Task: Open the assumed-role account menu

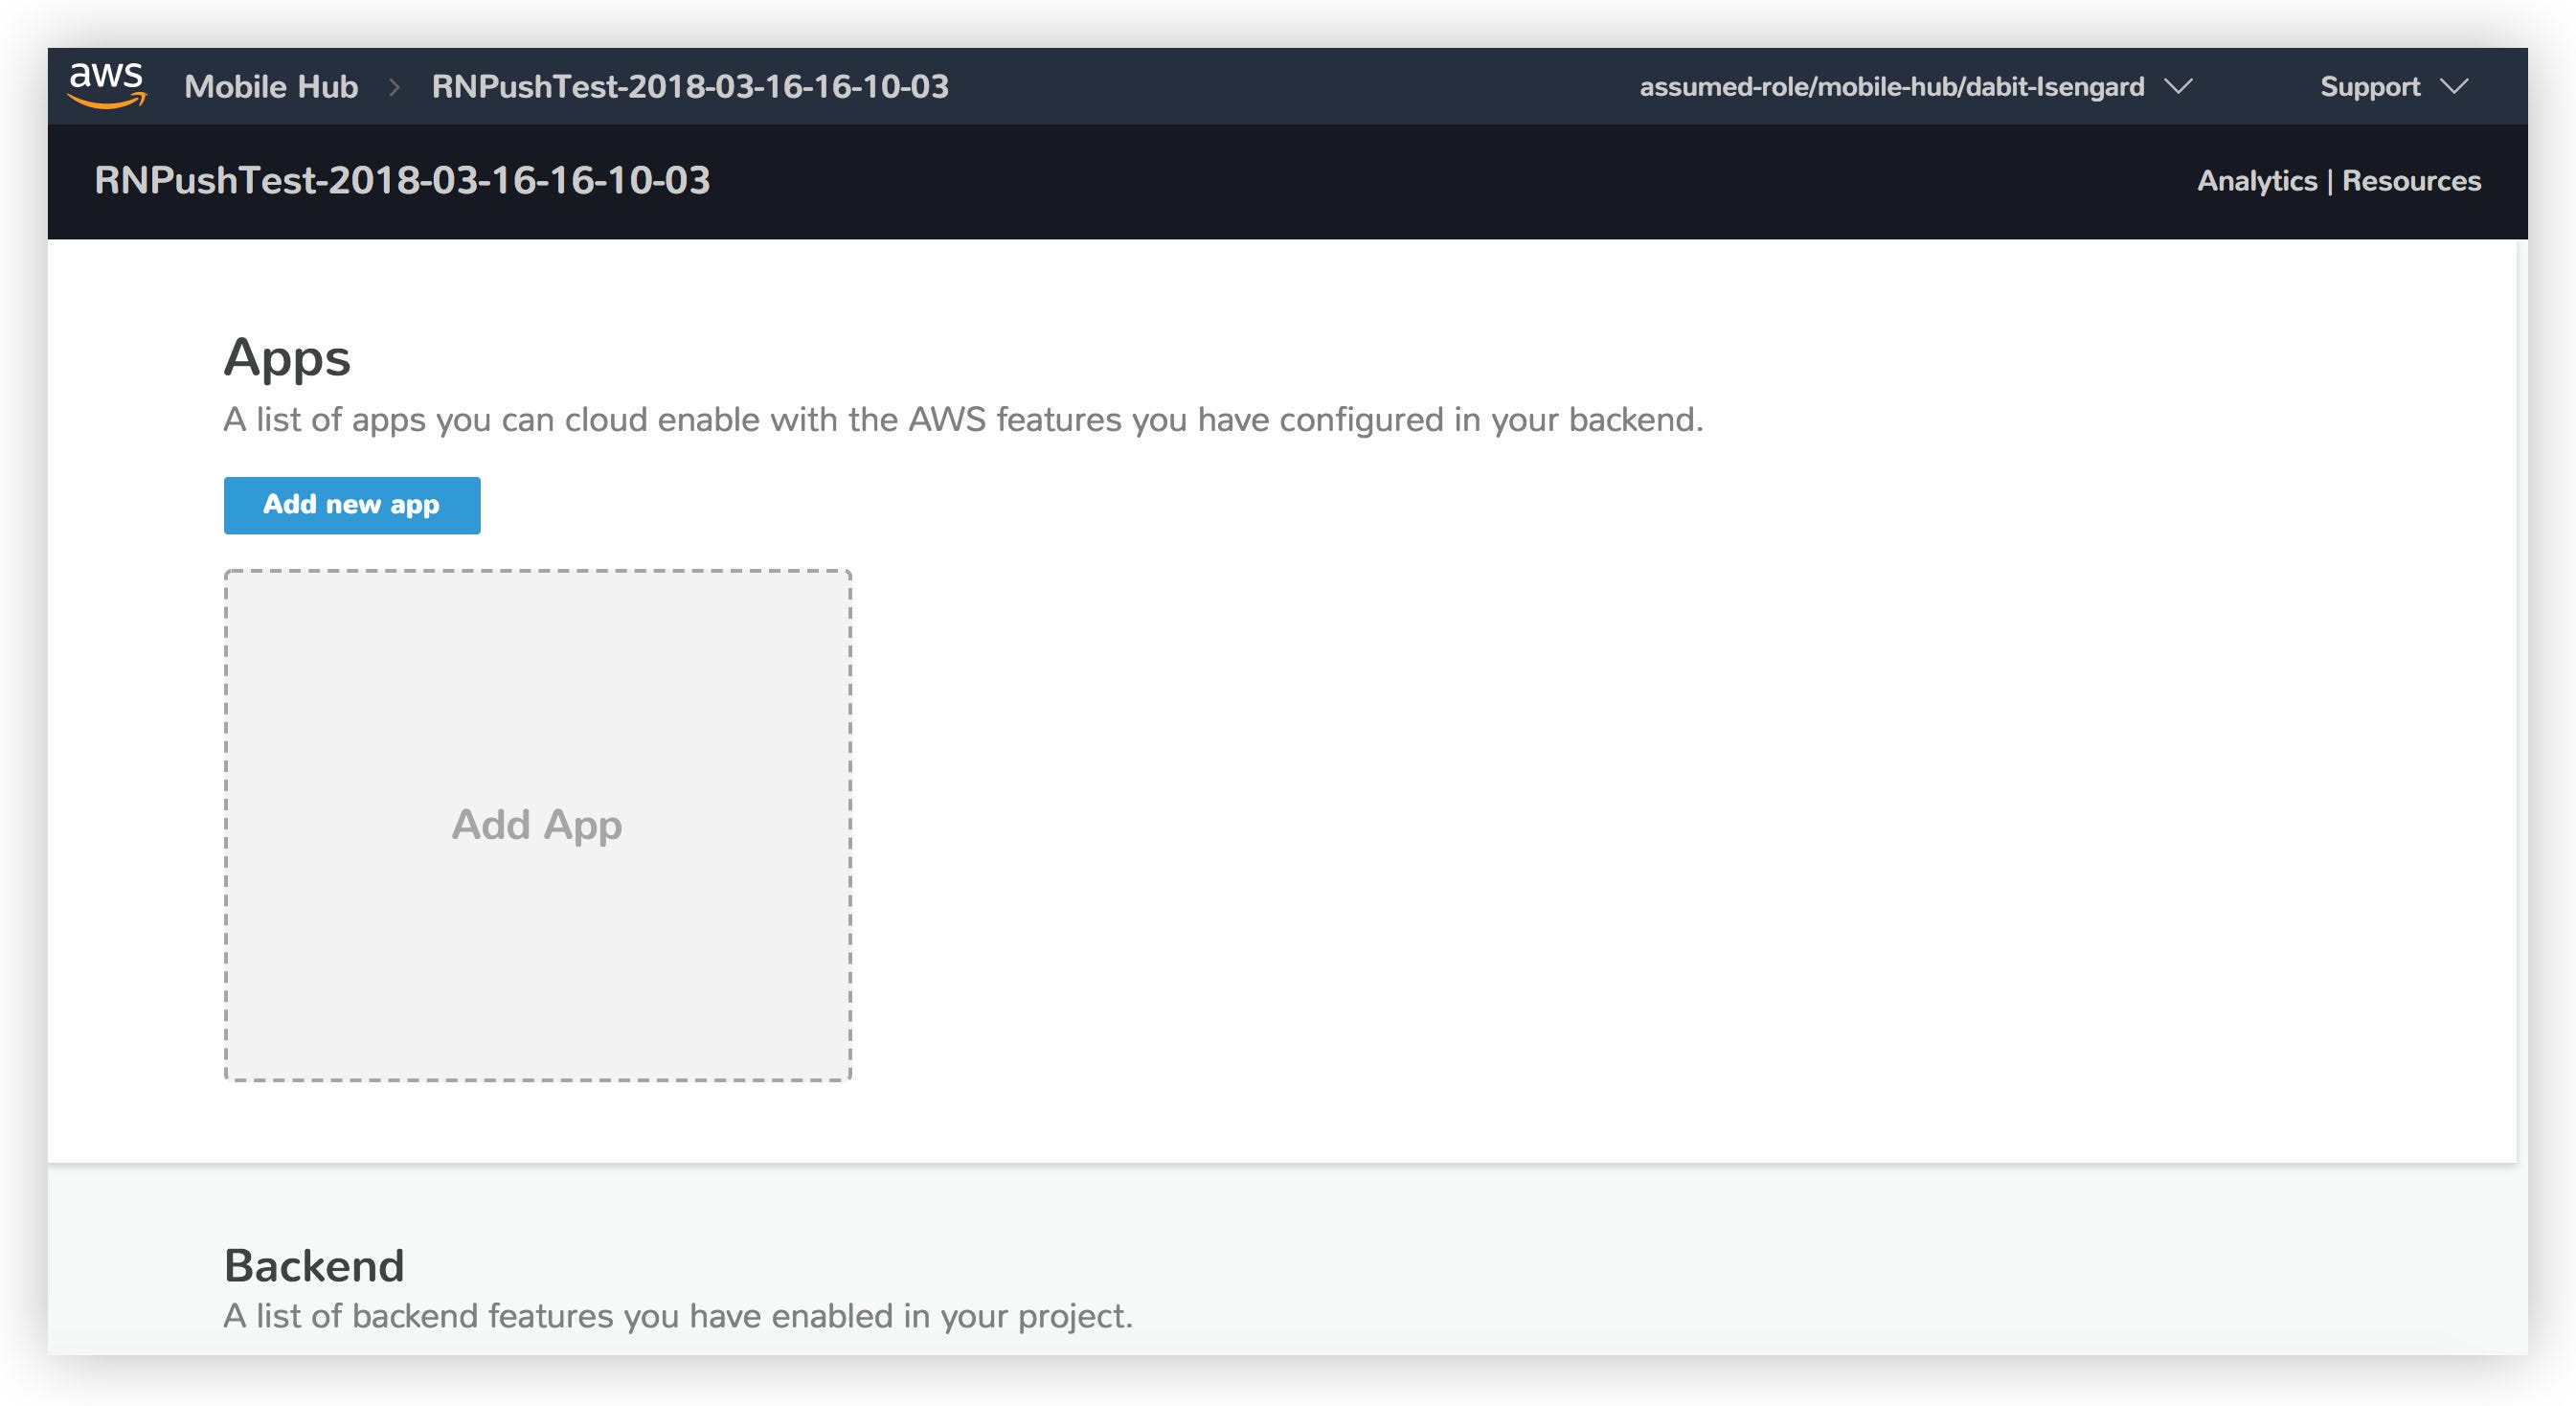Action: [1891, 87]
